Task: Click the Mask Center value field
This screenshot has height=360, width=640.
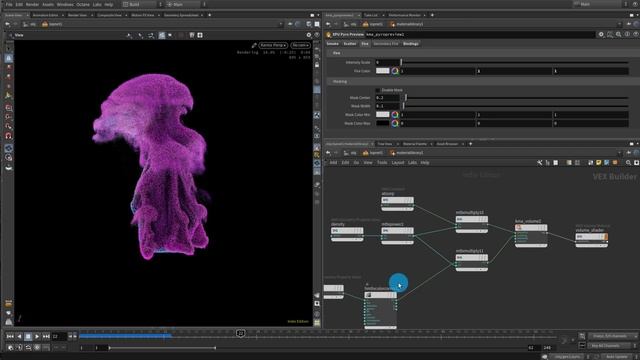Action: click(387, 98)
